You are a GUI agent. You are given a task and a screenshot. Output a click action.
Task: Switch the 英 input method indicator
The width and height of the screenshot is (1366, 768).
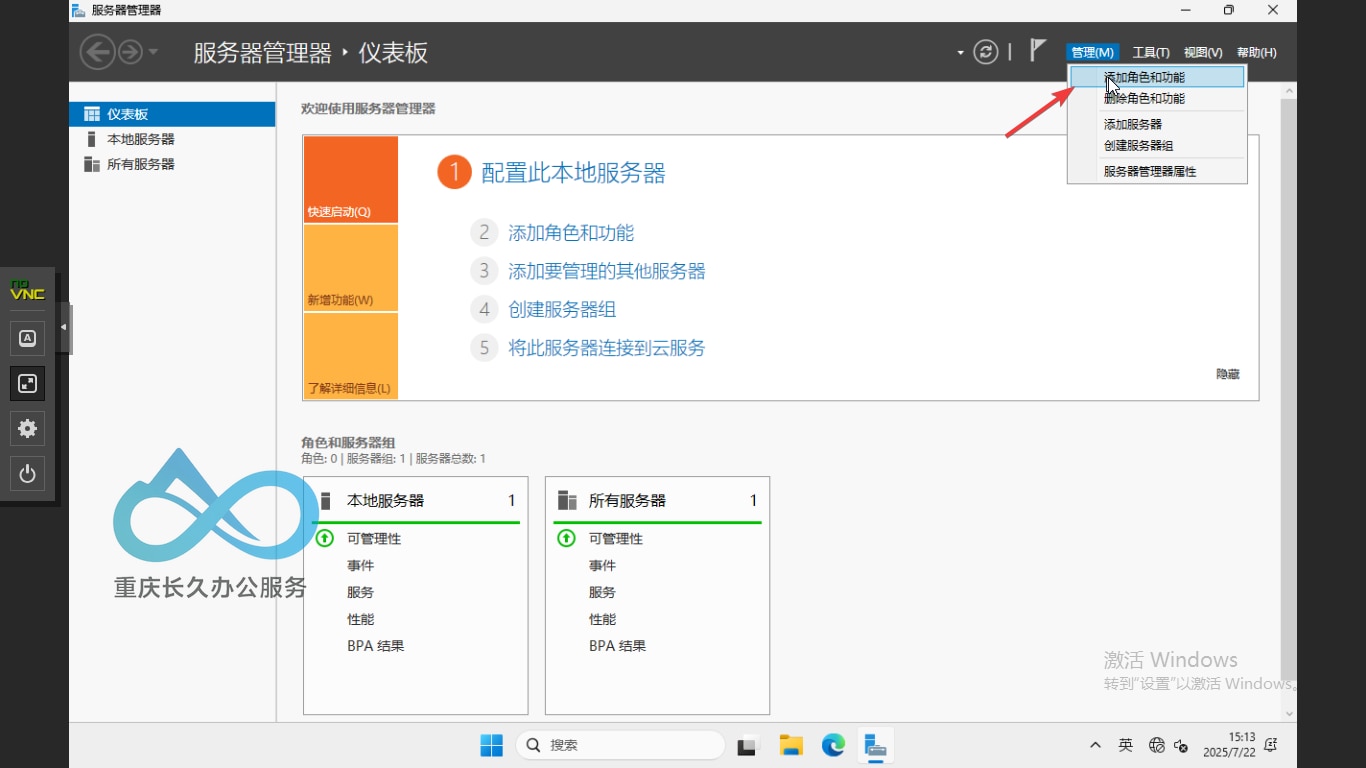click(x=1126, y=745)
